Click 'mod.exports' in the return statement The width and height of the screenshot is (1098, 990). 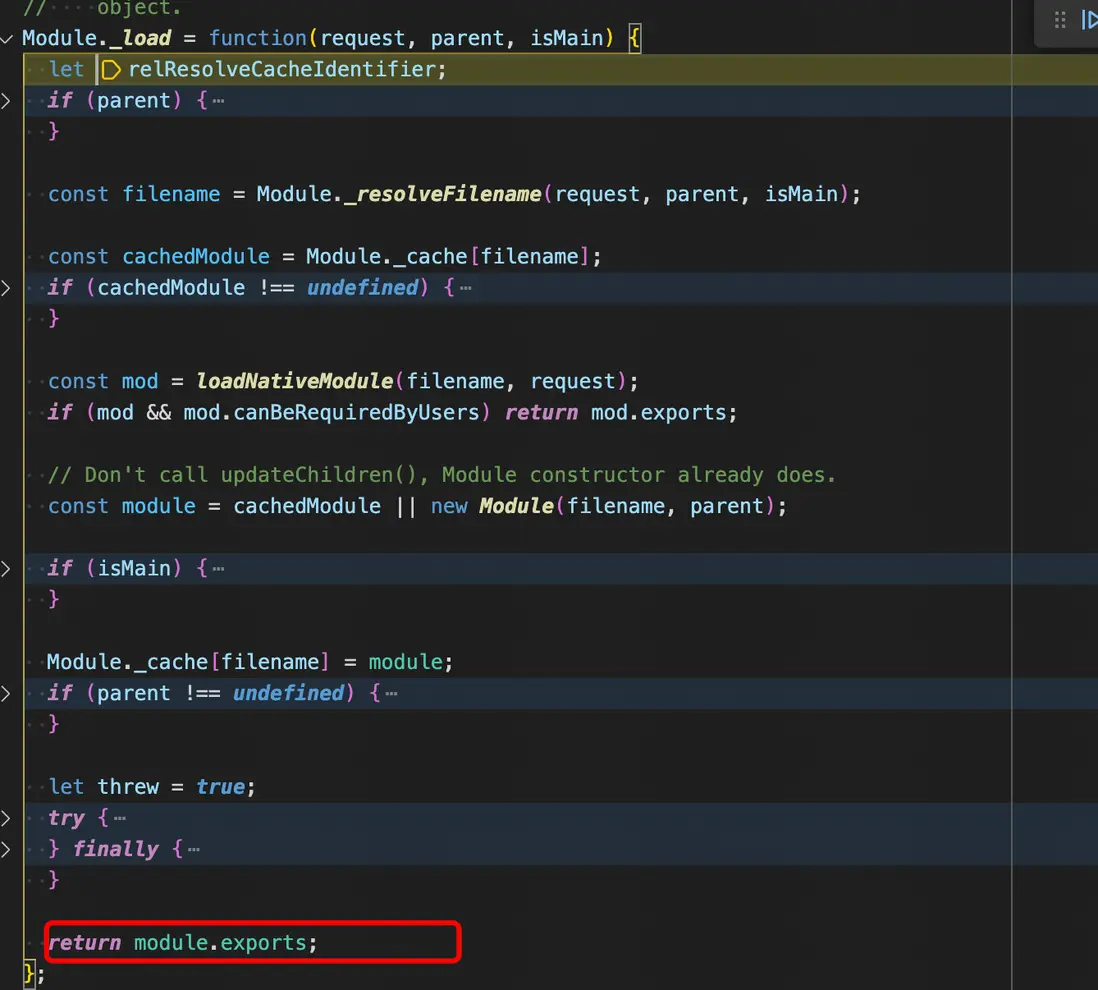tap(658, 412)
